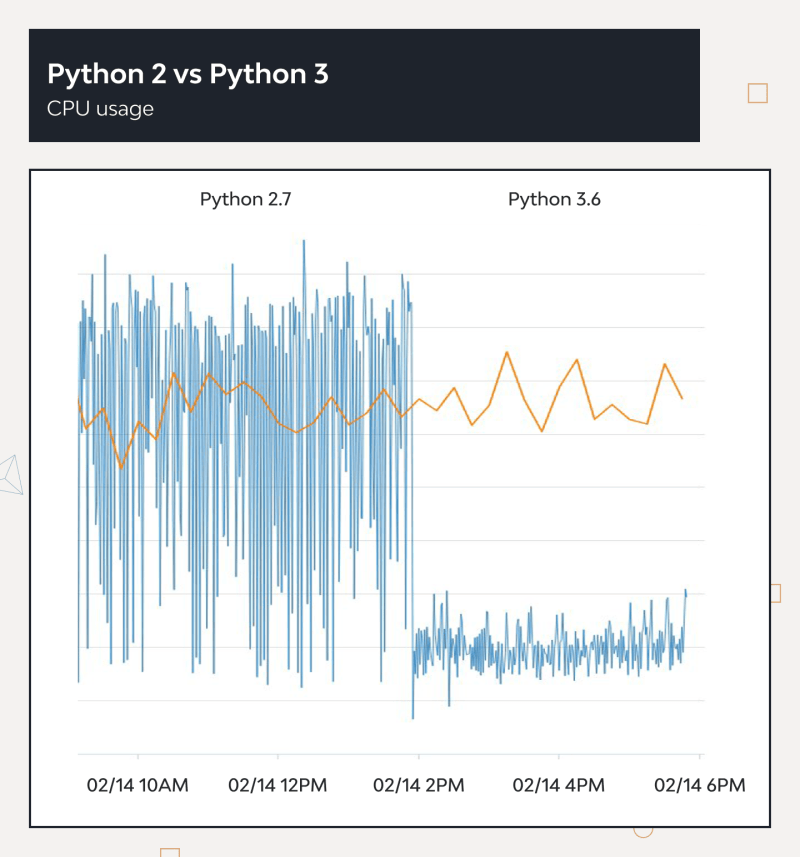
Task: Click the "CPU usage" subtitle
Action: tap(100, 109)
